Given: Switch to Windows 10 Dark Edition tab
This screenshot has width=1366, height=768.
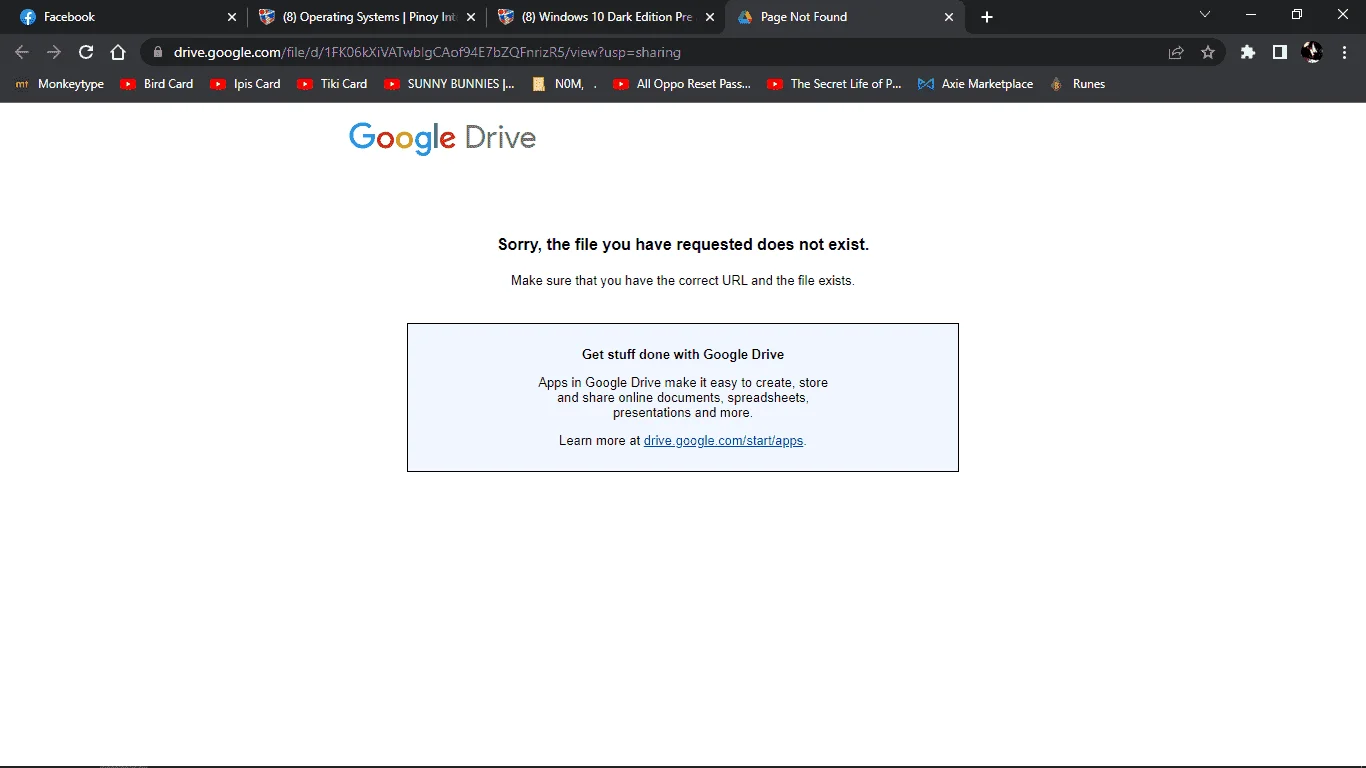Looking at the screenshot, I should coord(605,17).
